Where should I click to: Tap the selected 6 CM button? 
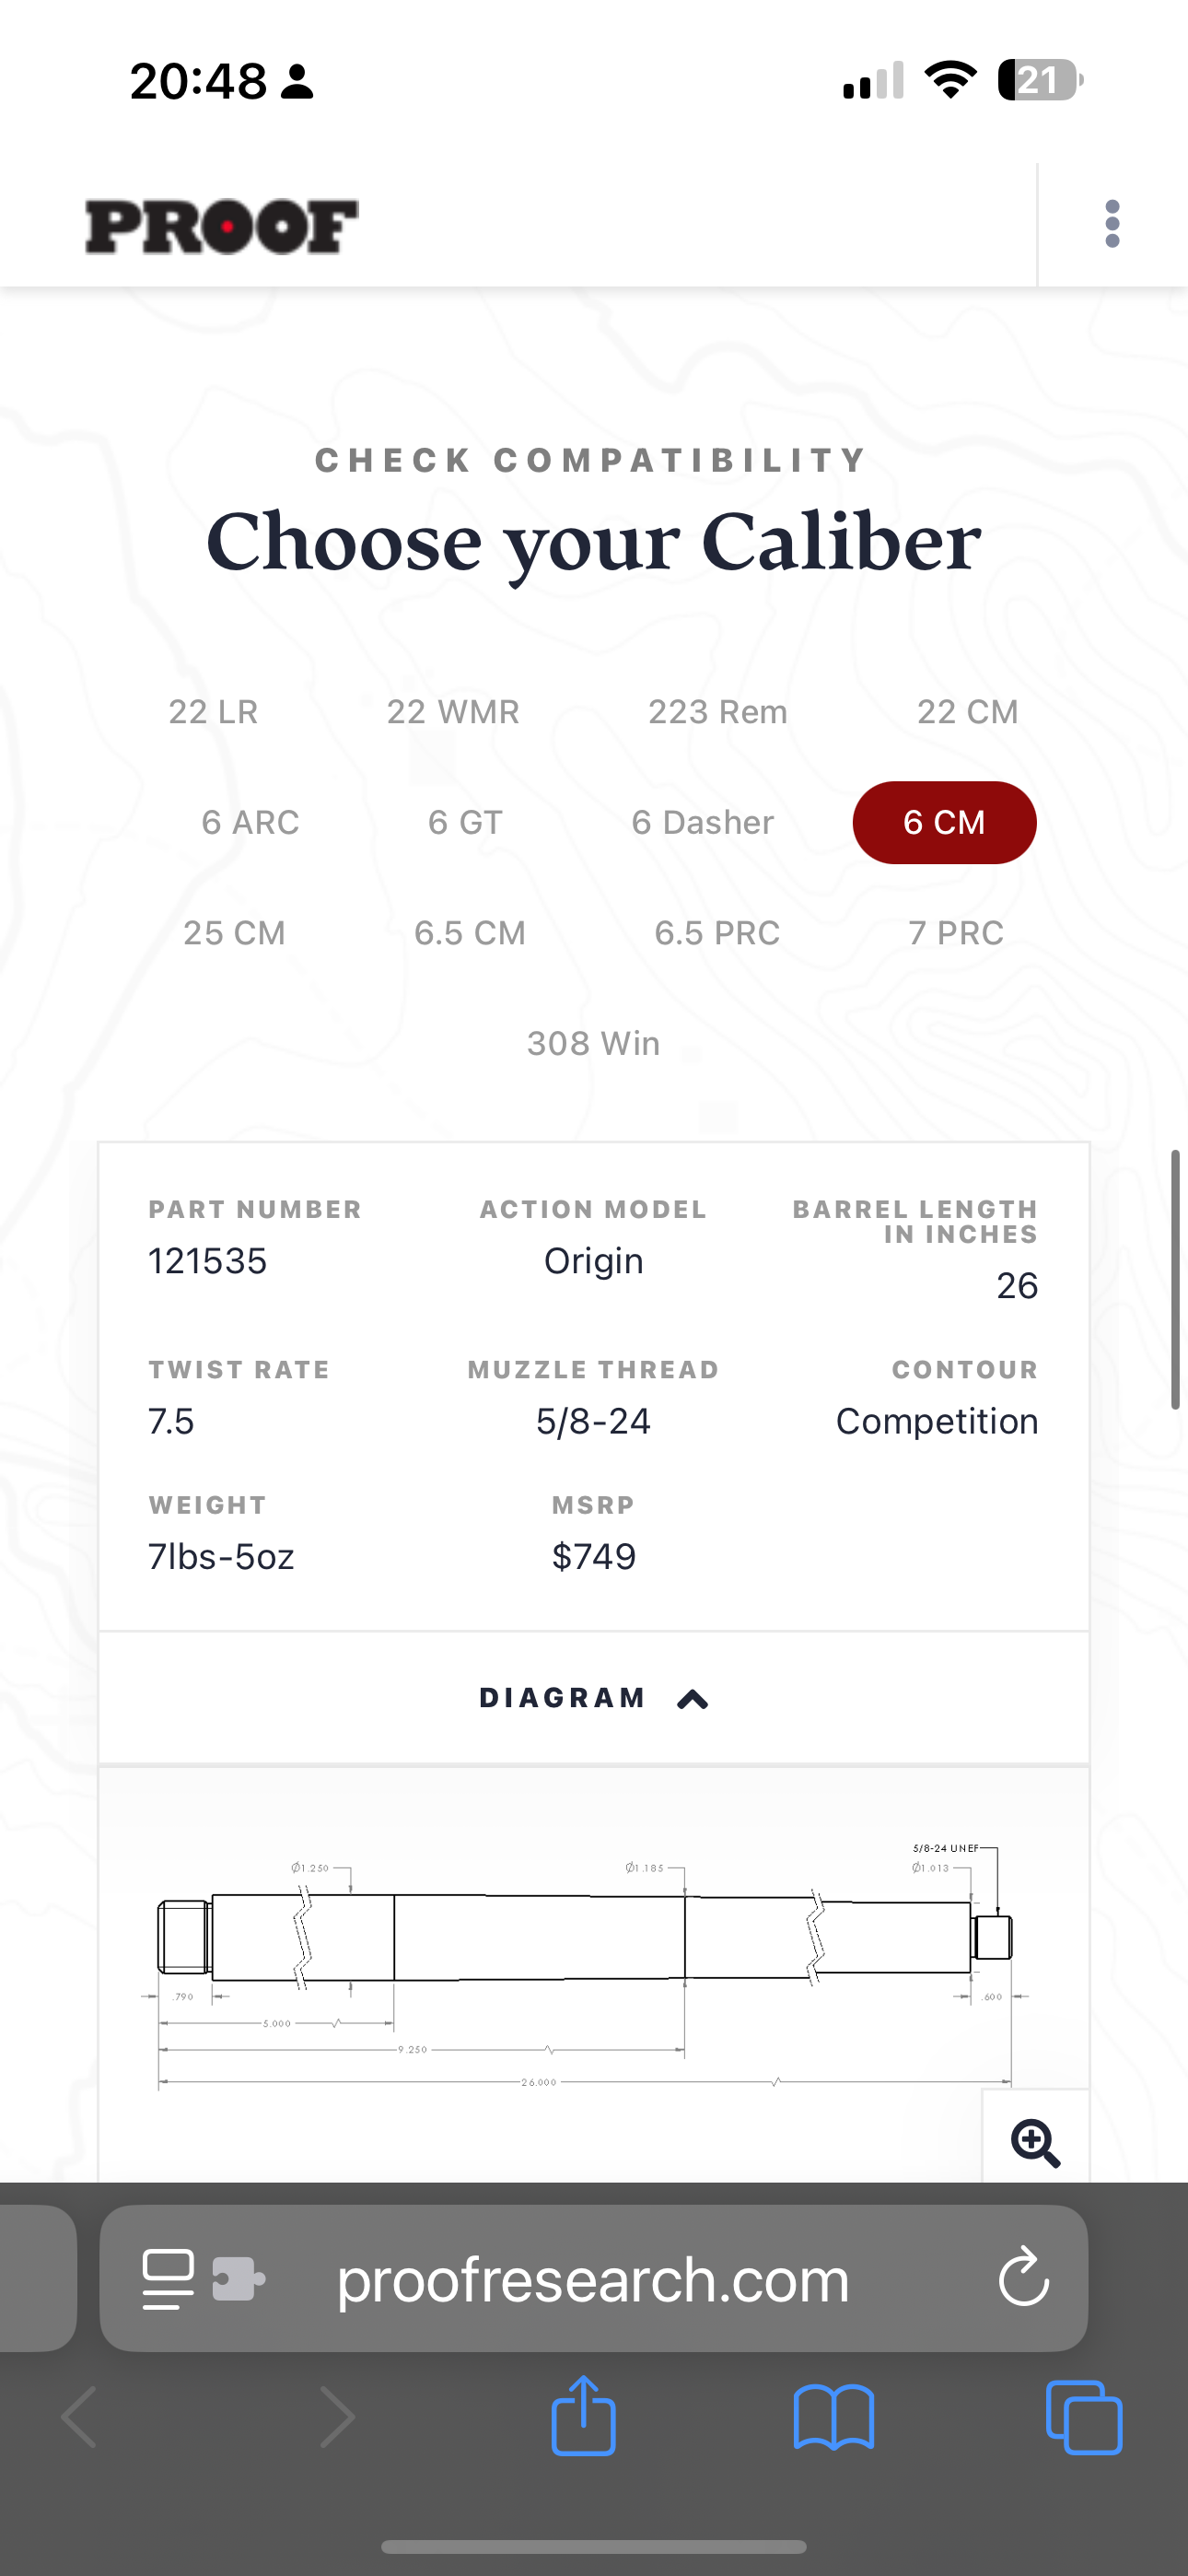point(944,822)
